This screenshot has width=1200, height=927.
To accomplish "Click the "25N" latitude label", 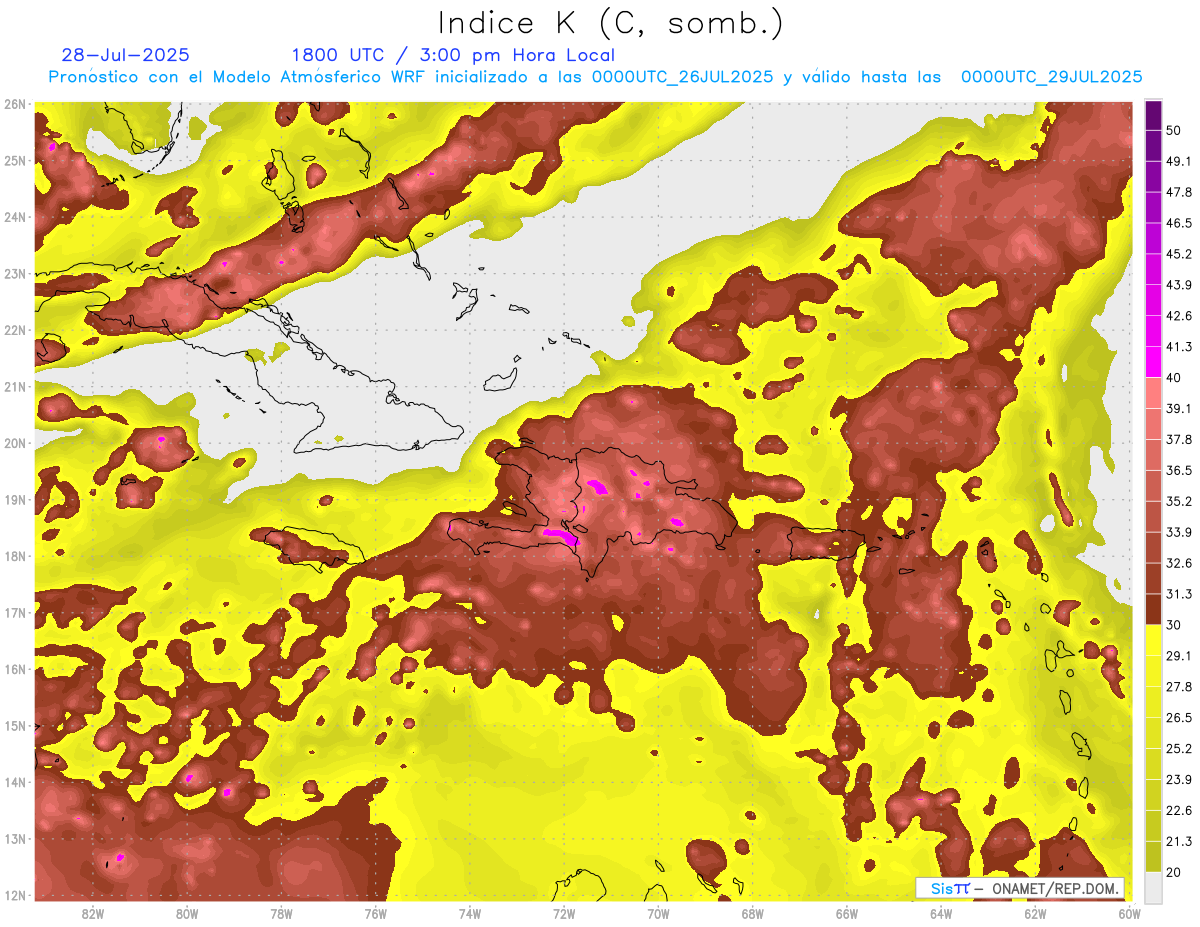I will tap(15, 161).
